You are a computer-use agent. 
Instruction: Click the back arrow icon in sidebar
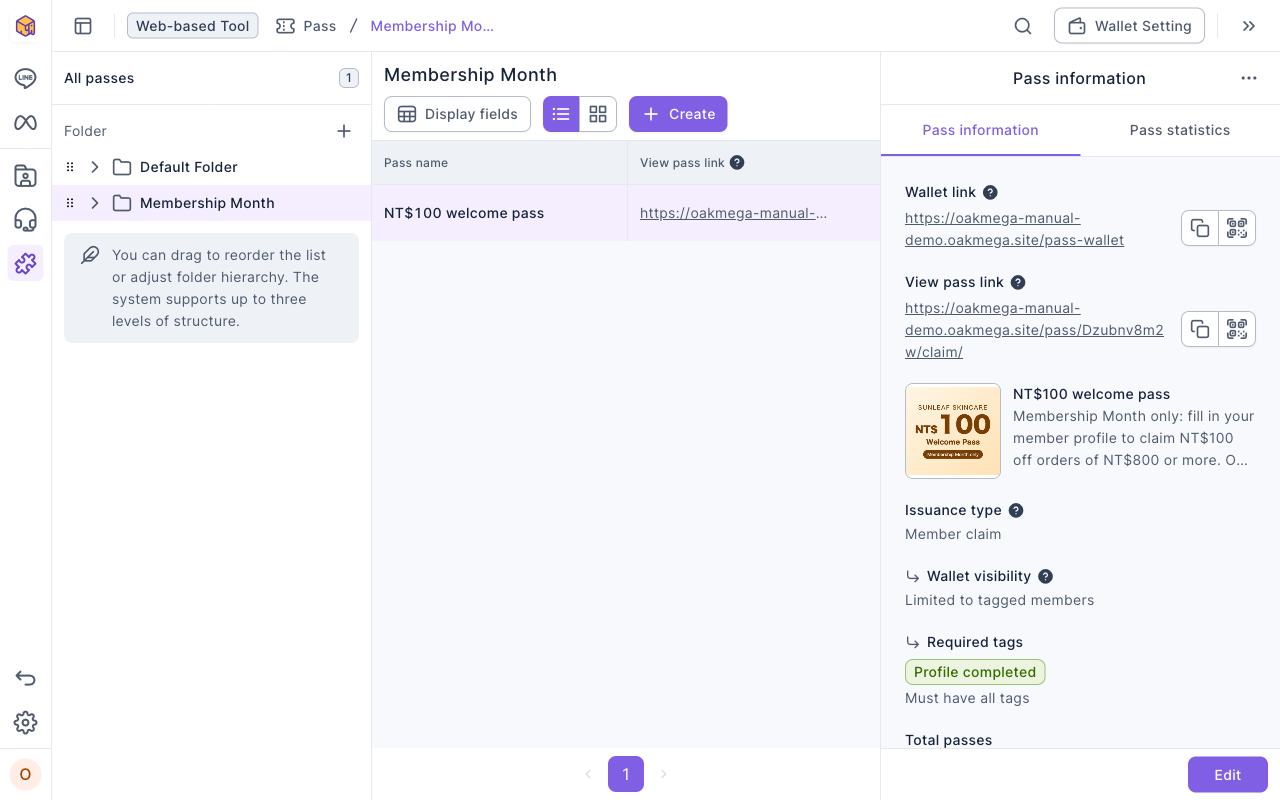tap(25, 678)
